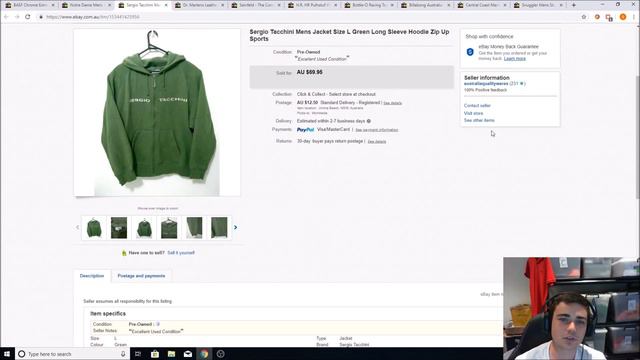Click the sold price AU $69.95
This screenshot has height=360, width=640.
click(309, 72)
